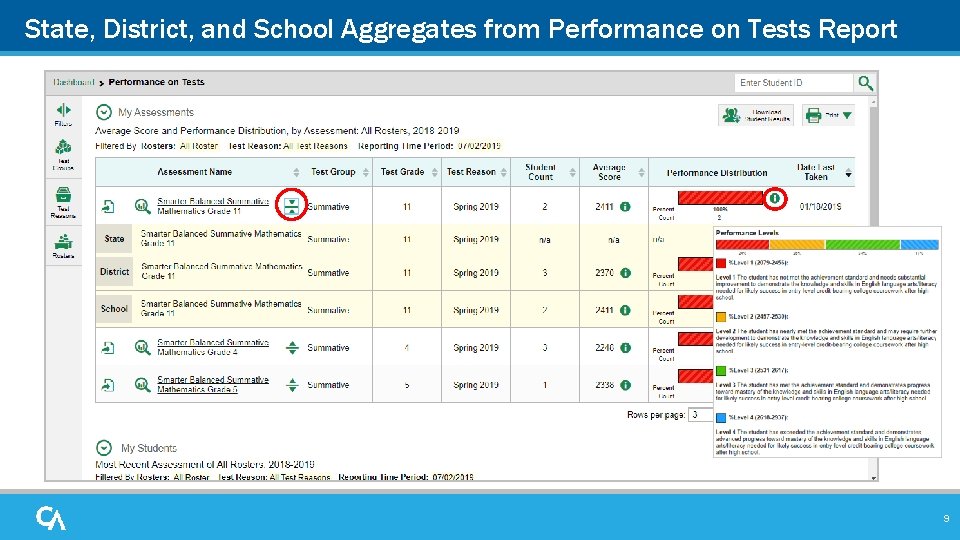Click info icon beside average score 2240
The height and width of the screenshot is (540, 960).
coord(625,348)
